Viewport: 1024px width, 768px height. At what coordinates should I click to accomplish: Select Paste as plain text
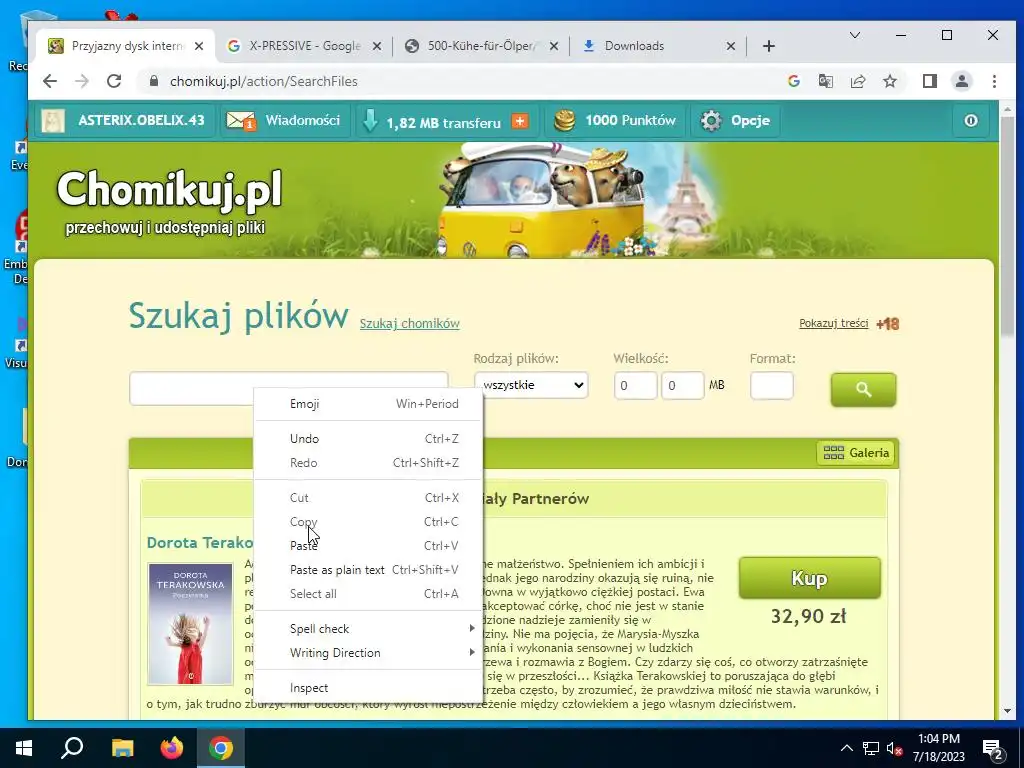pos(368,570)
